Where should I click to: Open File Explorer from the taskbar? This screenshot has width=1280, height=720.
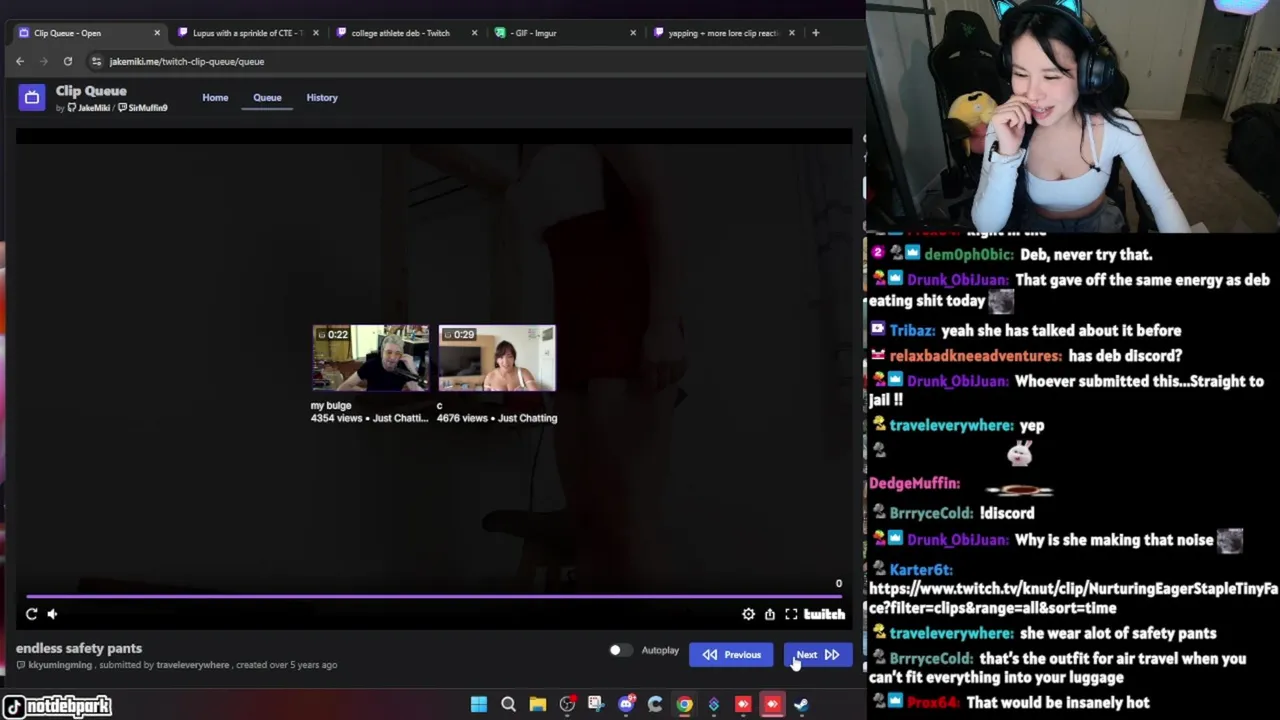coord(538,704)
